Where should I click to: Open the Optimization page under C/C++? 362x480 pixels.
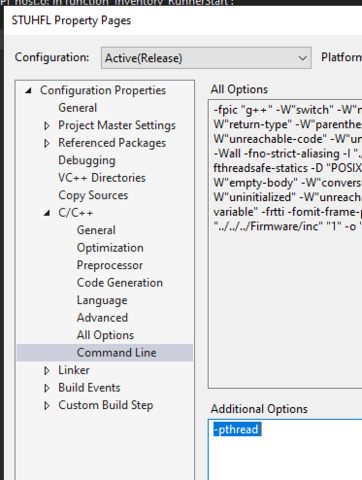pyautogui.click(x=110, y=248)
